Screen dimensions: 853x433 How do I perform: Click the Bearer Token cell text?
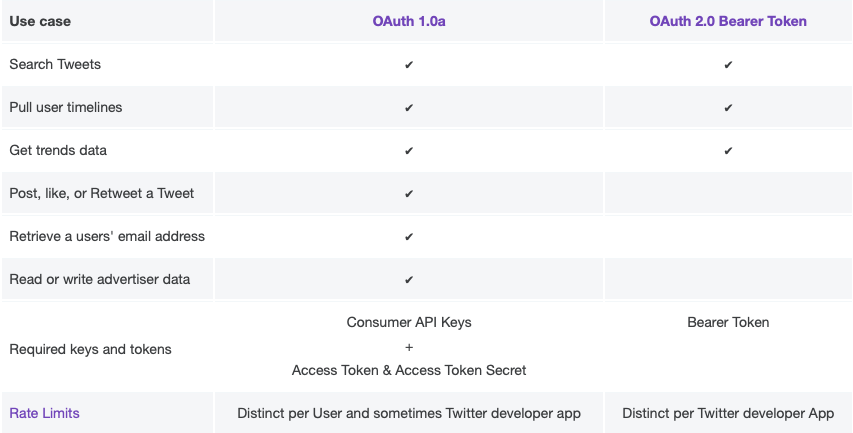(x=728, y=322)
